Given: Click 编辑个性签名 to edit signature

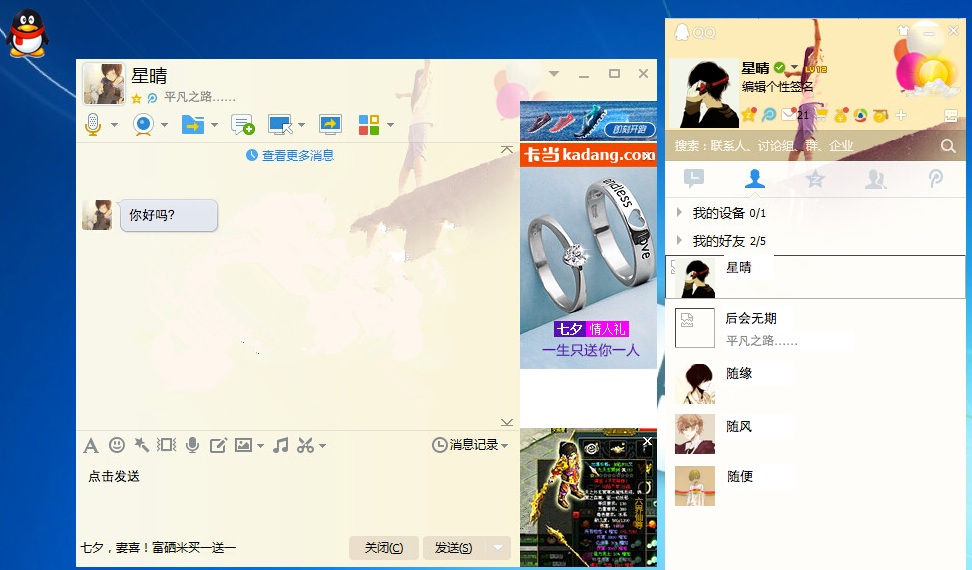Looking at the screenshot, I should coord(777,87).
